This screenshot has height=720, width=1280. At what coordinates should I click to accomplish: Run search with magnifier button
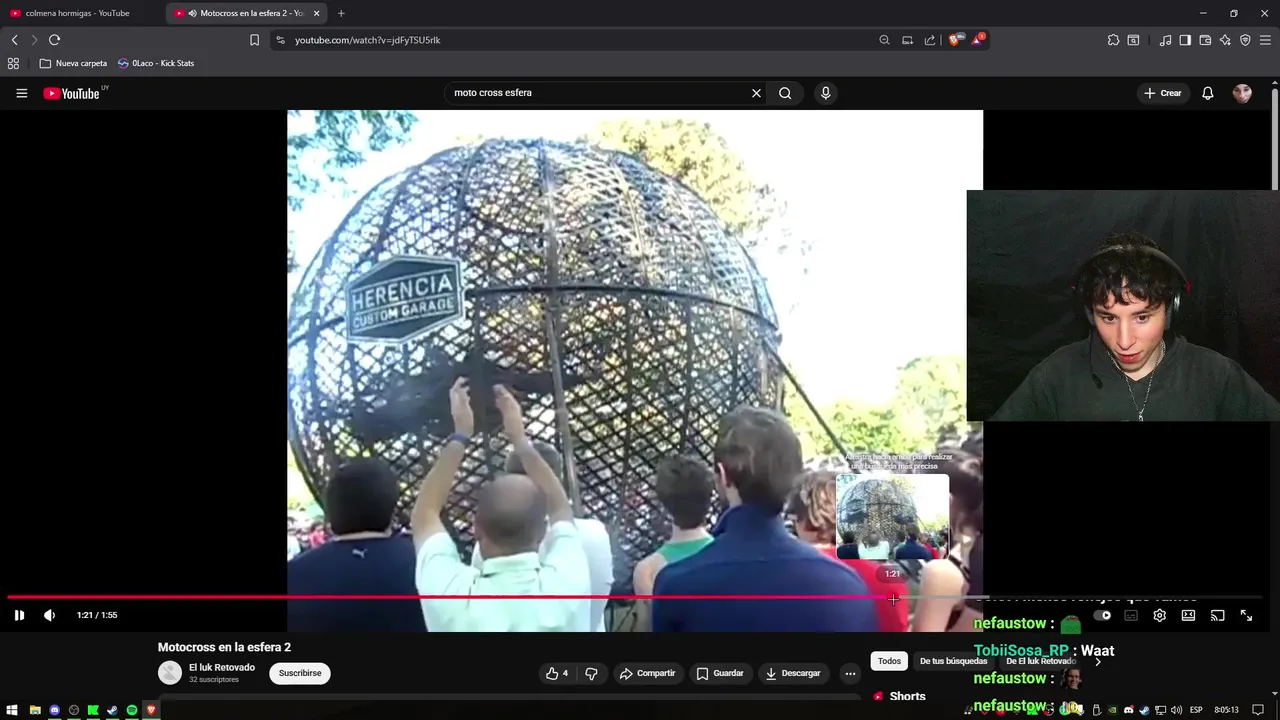click(785, 93)
